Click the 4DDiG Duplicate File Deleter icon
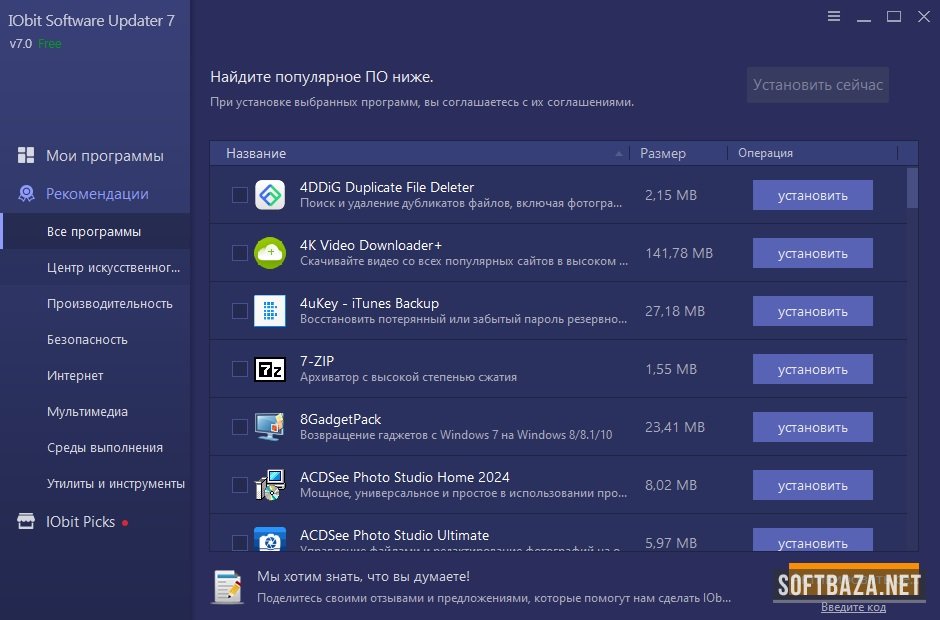 click(270, 195)
